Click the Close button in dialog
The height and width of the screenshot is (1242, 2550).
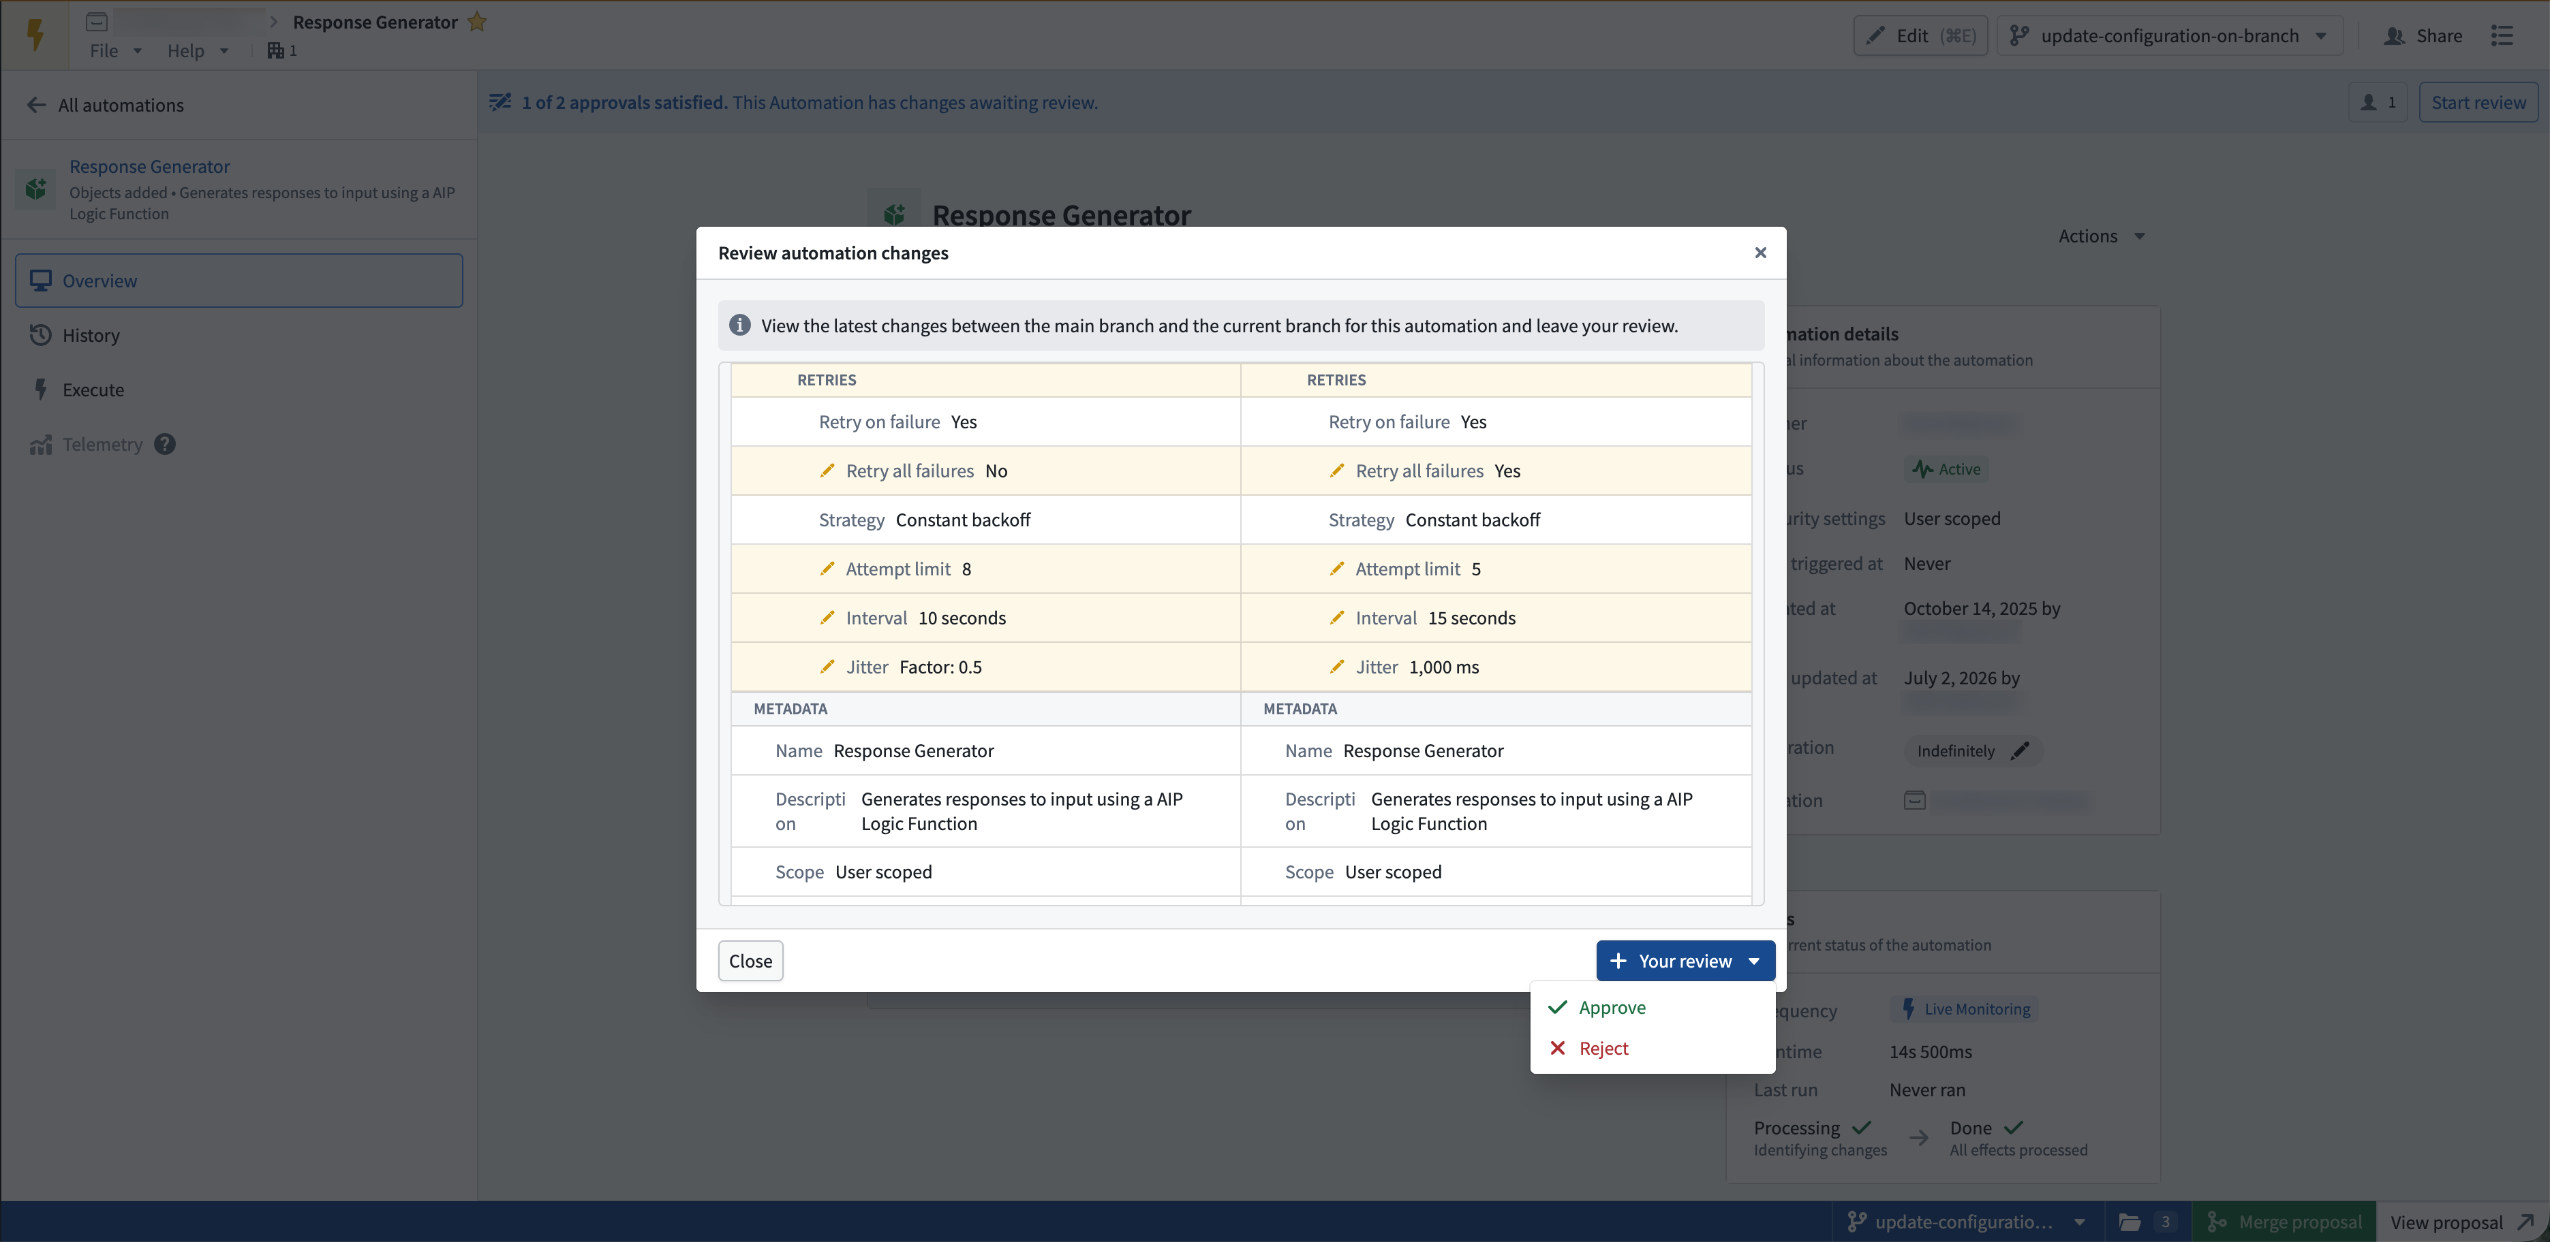[750, 960]
